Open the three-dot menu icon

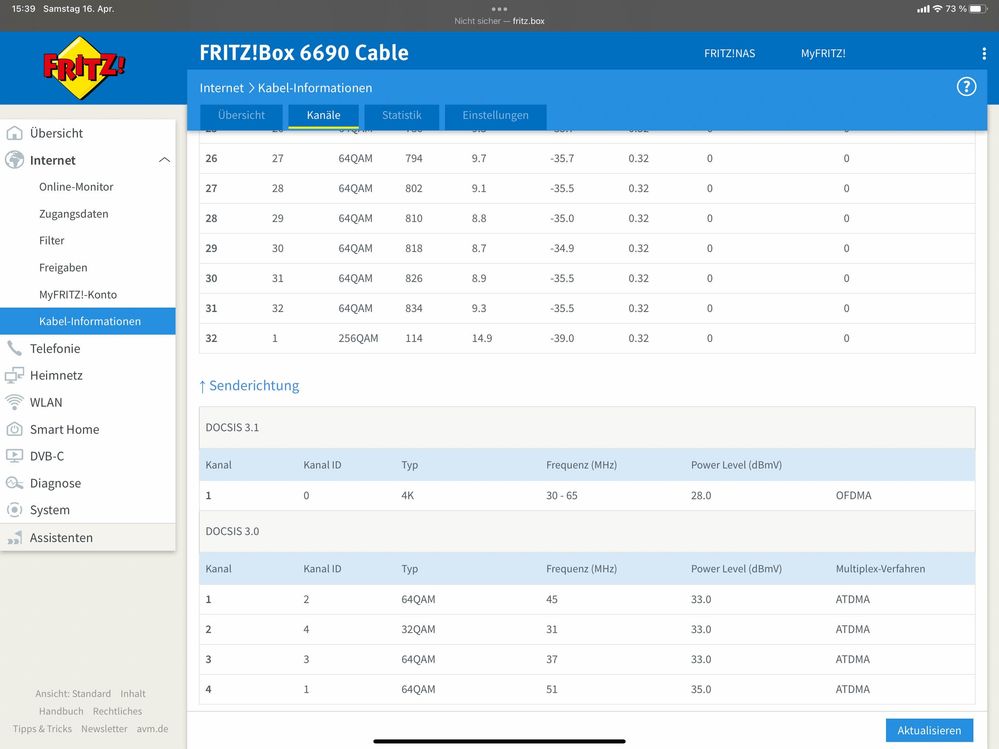coord(984,54)
